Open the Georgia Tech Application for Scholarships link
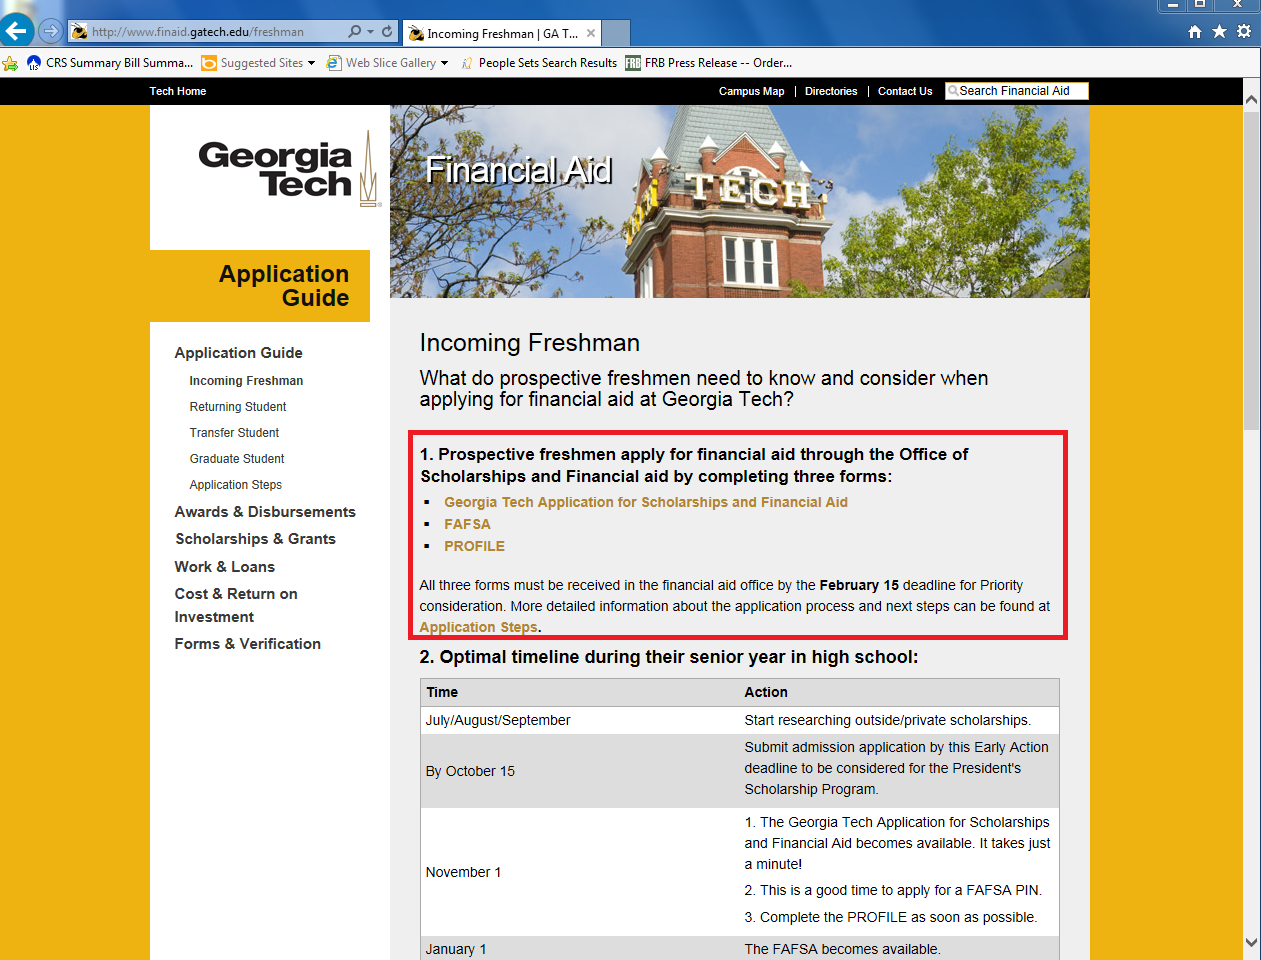 (646, 502)
